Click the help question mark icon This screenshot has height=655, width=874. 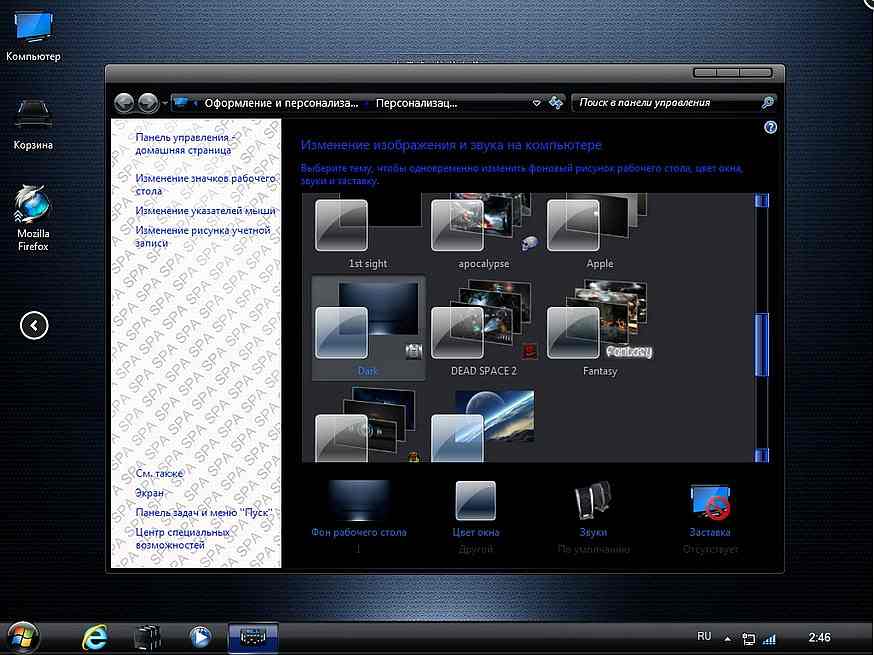(x=770, y=128)
